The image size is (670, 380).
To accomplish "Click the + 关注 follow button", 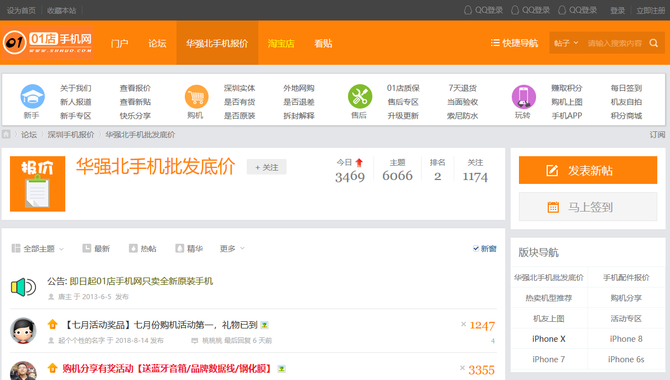I will pyautogui.click(x=267, y=167).
